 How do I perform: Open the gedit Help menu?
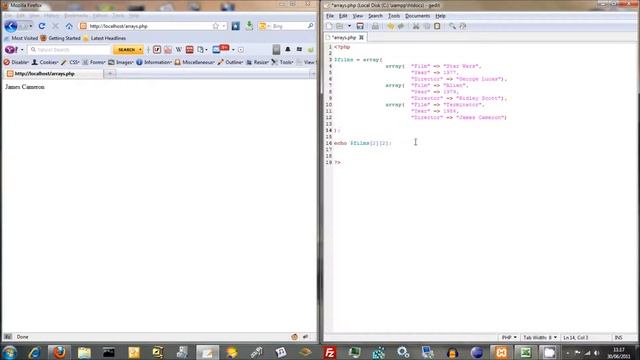[x=440, y=16]
